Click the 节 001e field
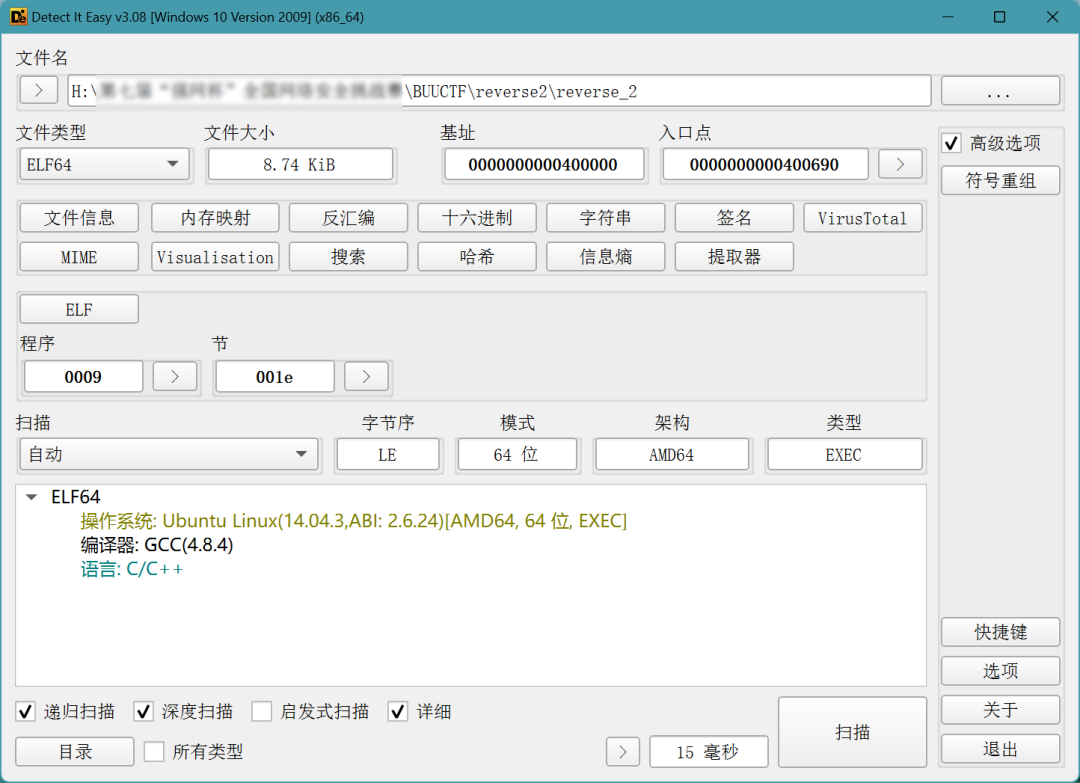 click(x=275, y=377)
